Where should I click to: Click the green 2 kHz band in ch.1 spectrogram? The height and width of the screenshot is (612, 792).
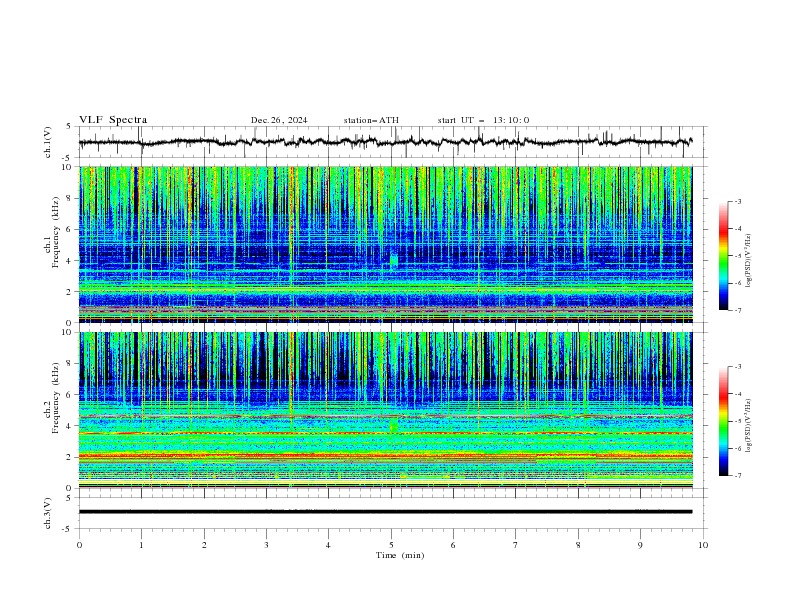point(385,288)
